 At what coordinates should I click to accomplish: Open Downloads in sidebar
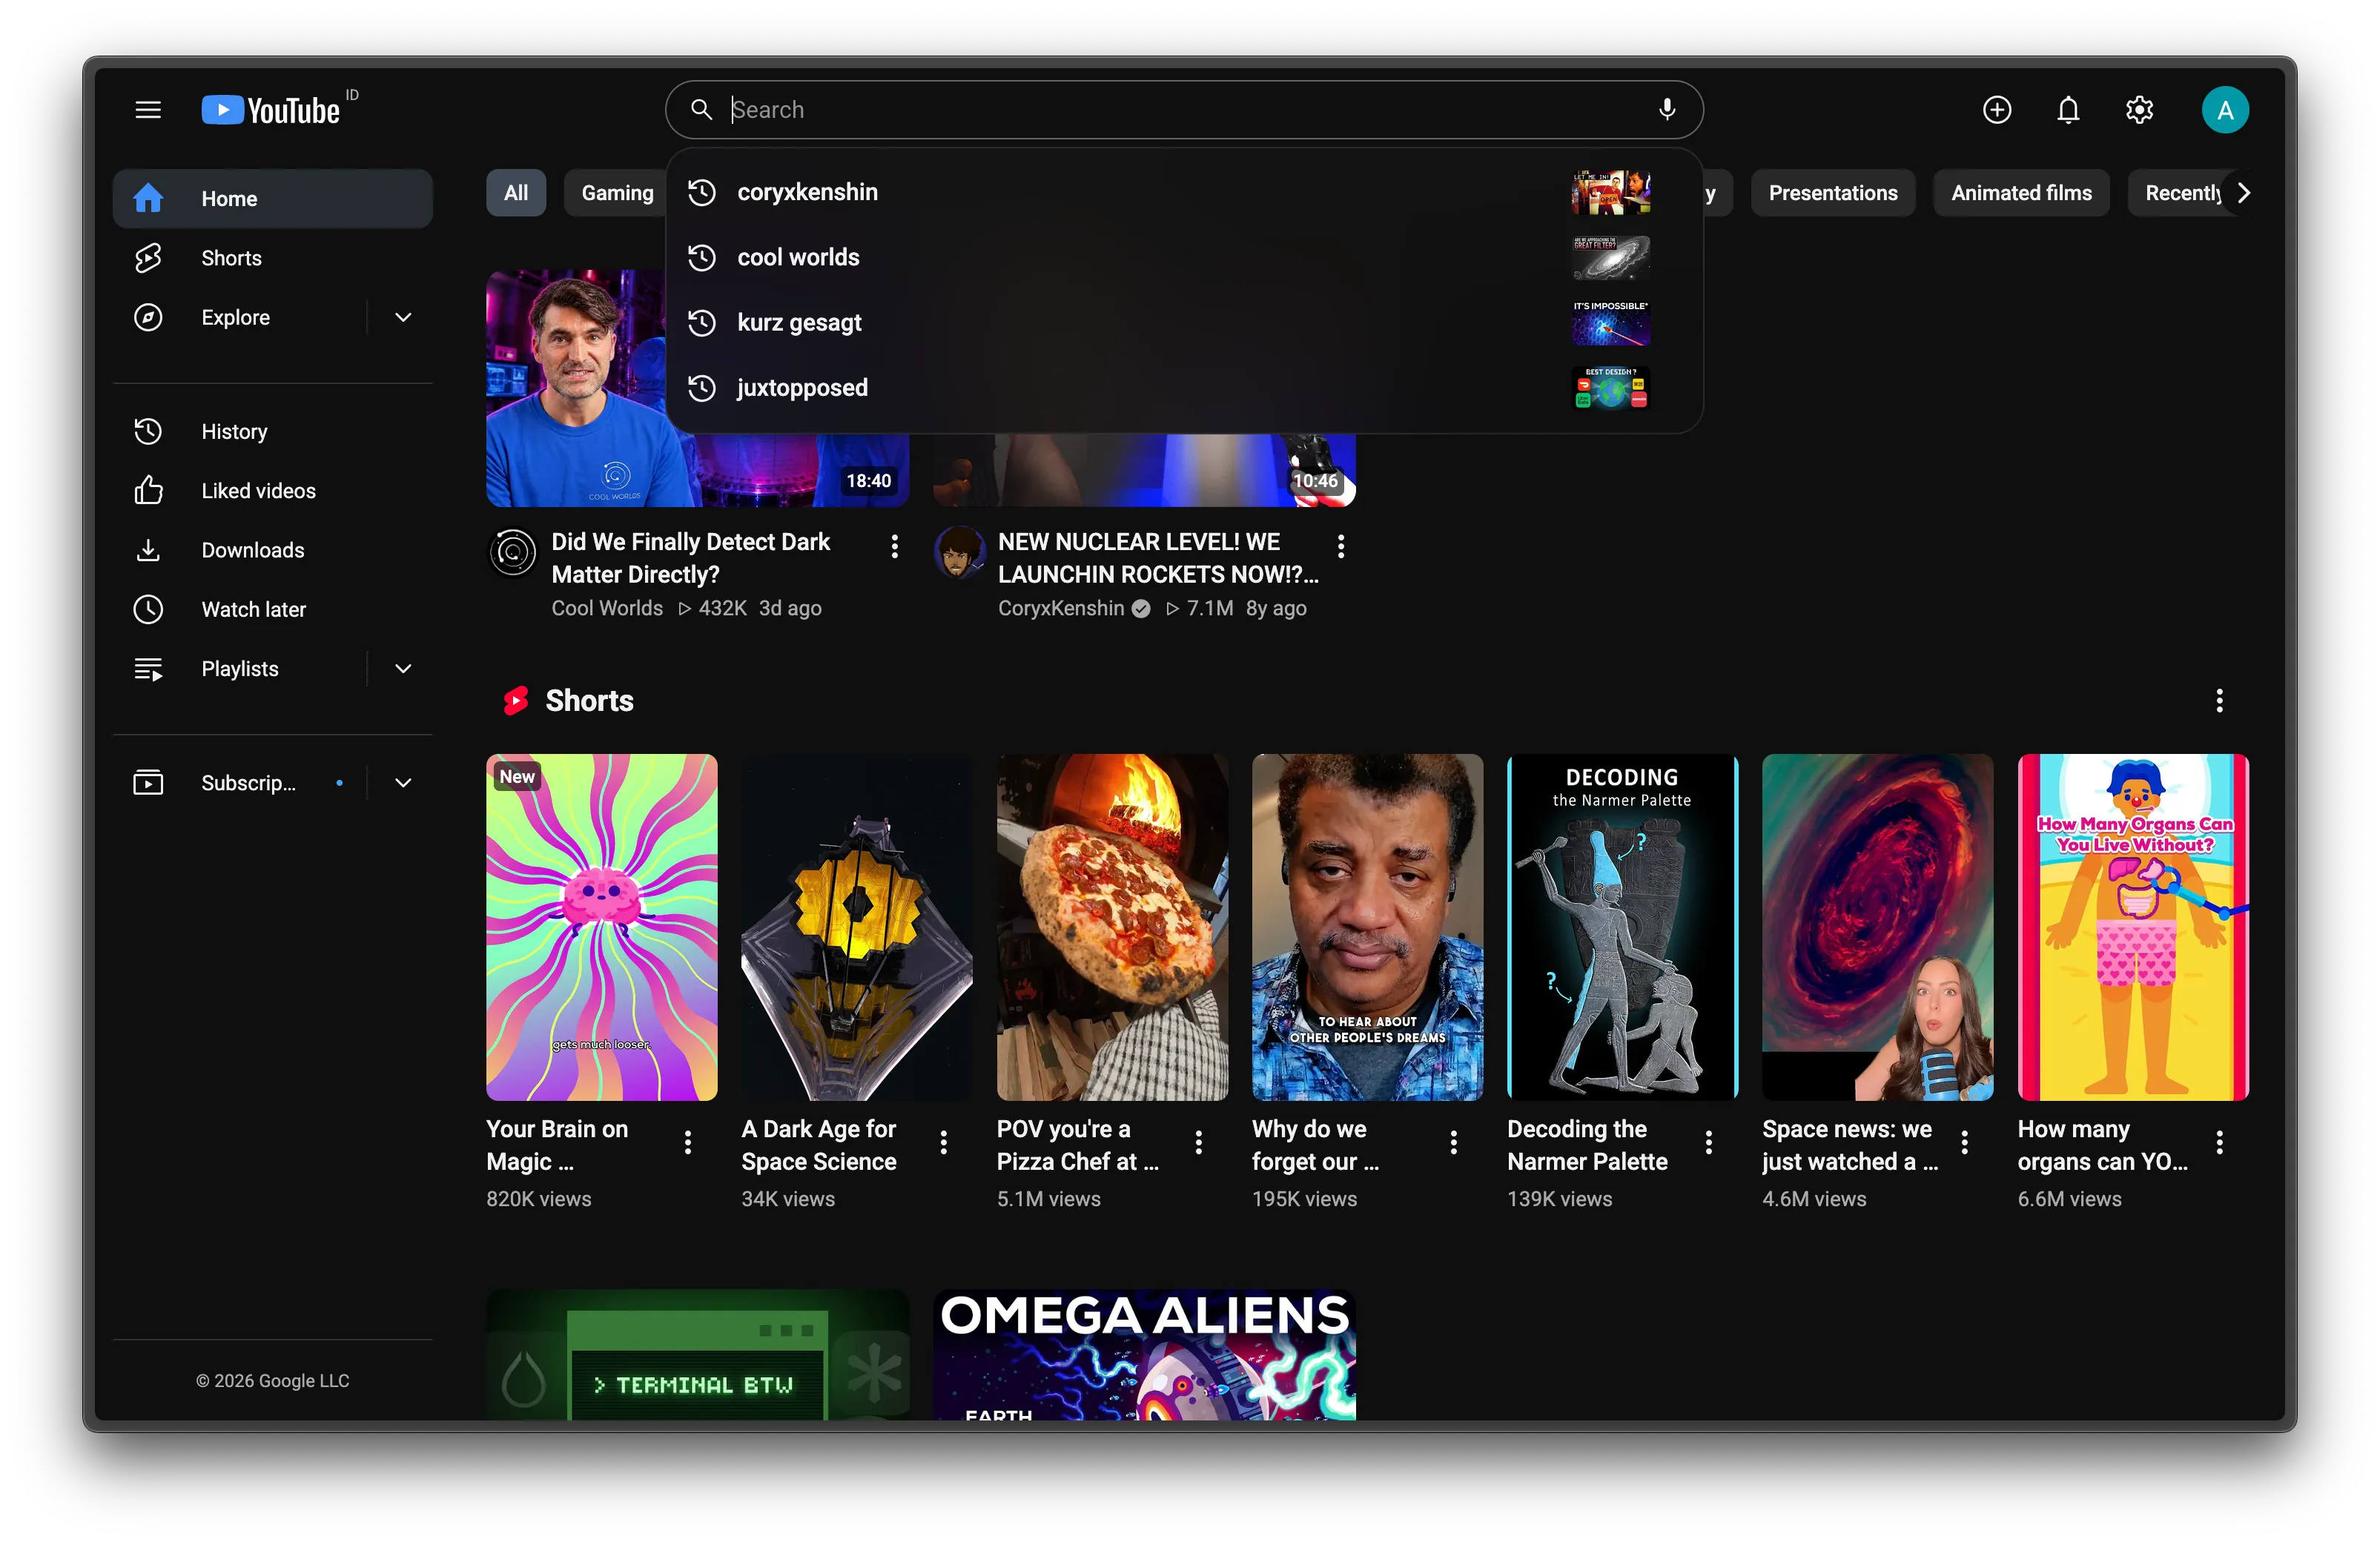pyautogui.click(x=272, y=550)
